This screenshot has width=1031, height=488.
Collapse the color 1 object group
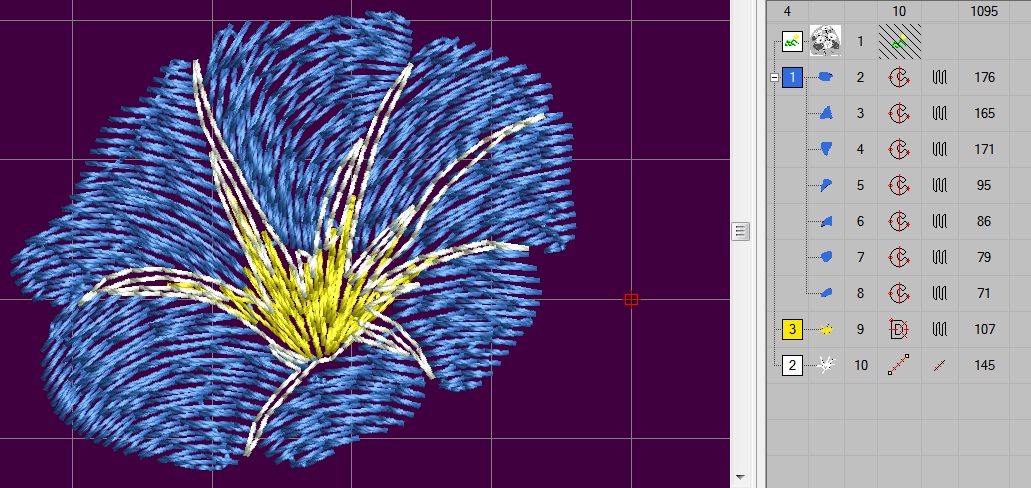point(774,78)
